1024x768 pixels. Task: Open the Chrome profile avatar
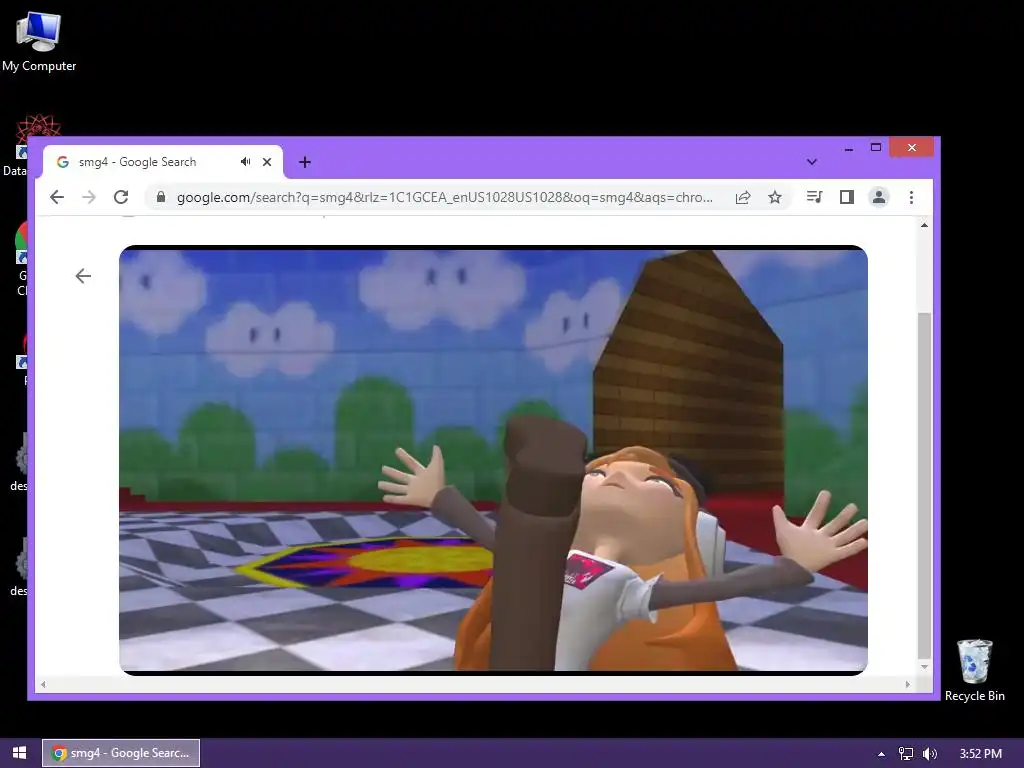(879, 197)
